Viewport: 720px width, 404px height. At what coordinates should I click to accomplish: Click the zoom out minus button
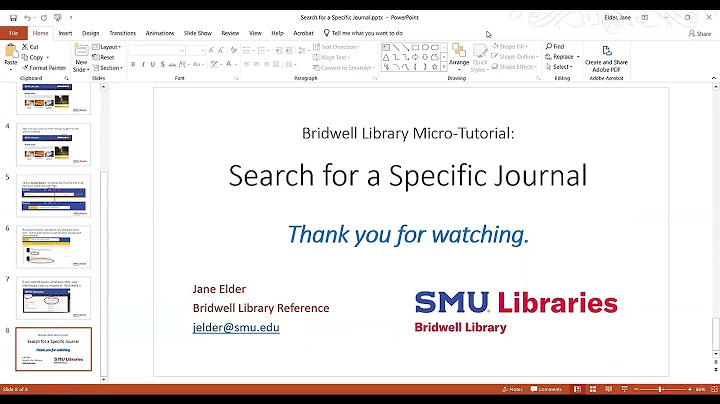point(636,389)
